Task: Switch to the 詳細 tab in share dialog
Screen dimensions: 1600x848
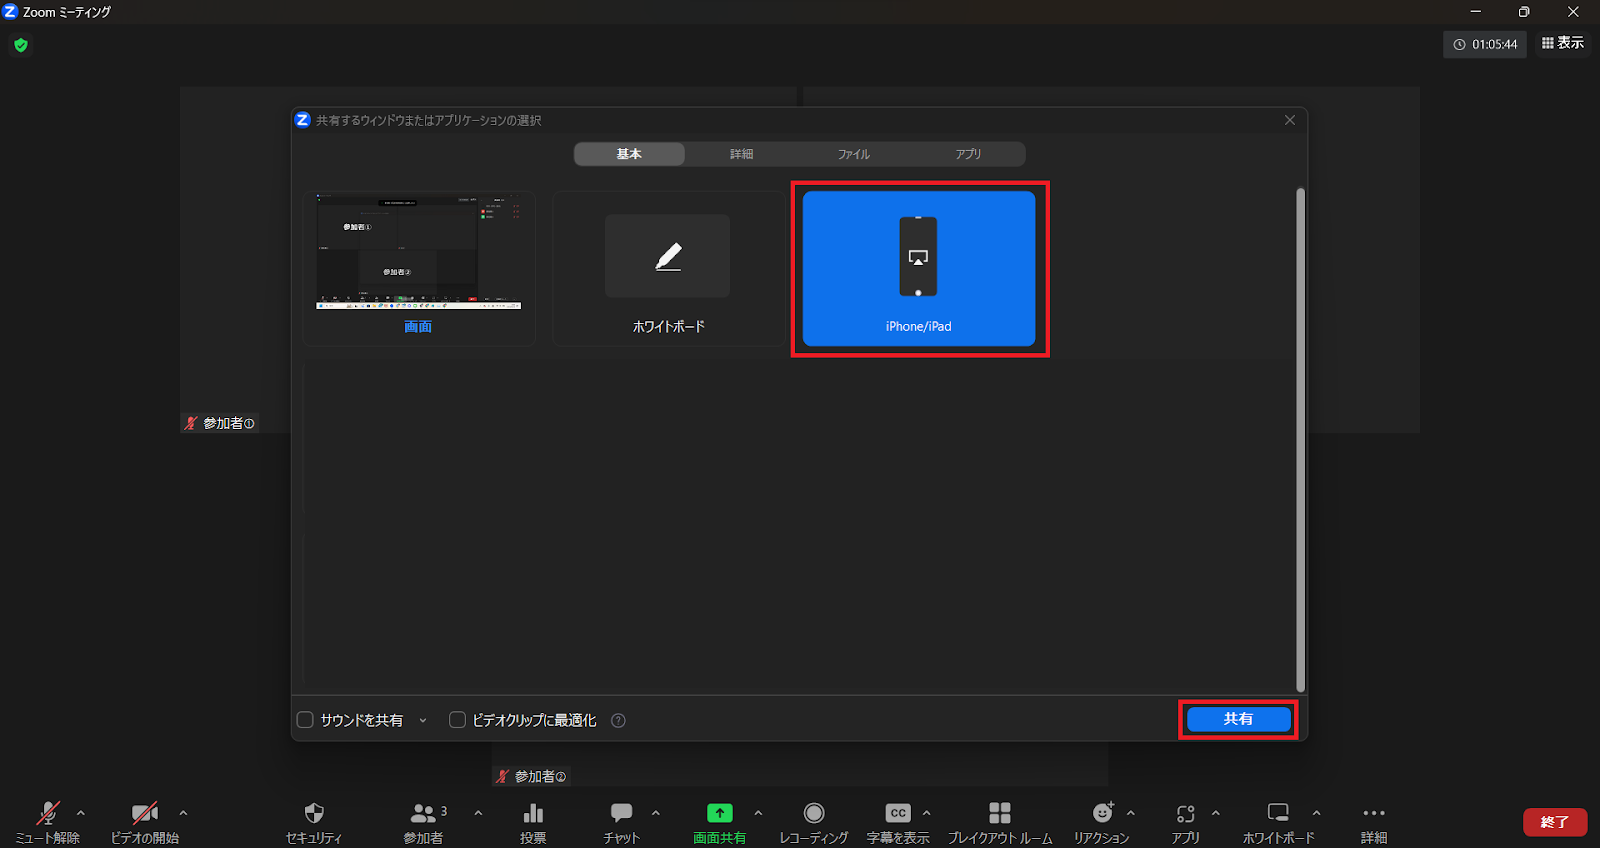Action: [x=741, y=154]
